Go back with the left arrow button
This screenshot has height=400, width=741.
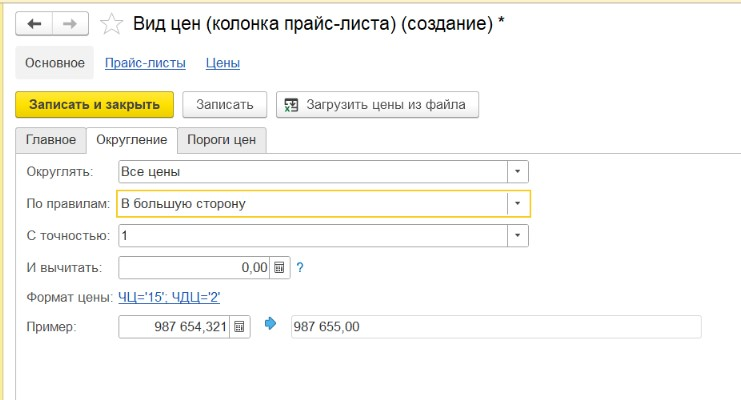click(x=34, y=24)
